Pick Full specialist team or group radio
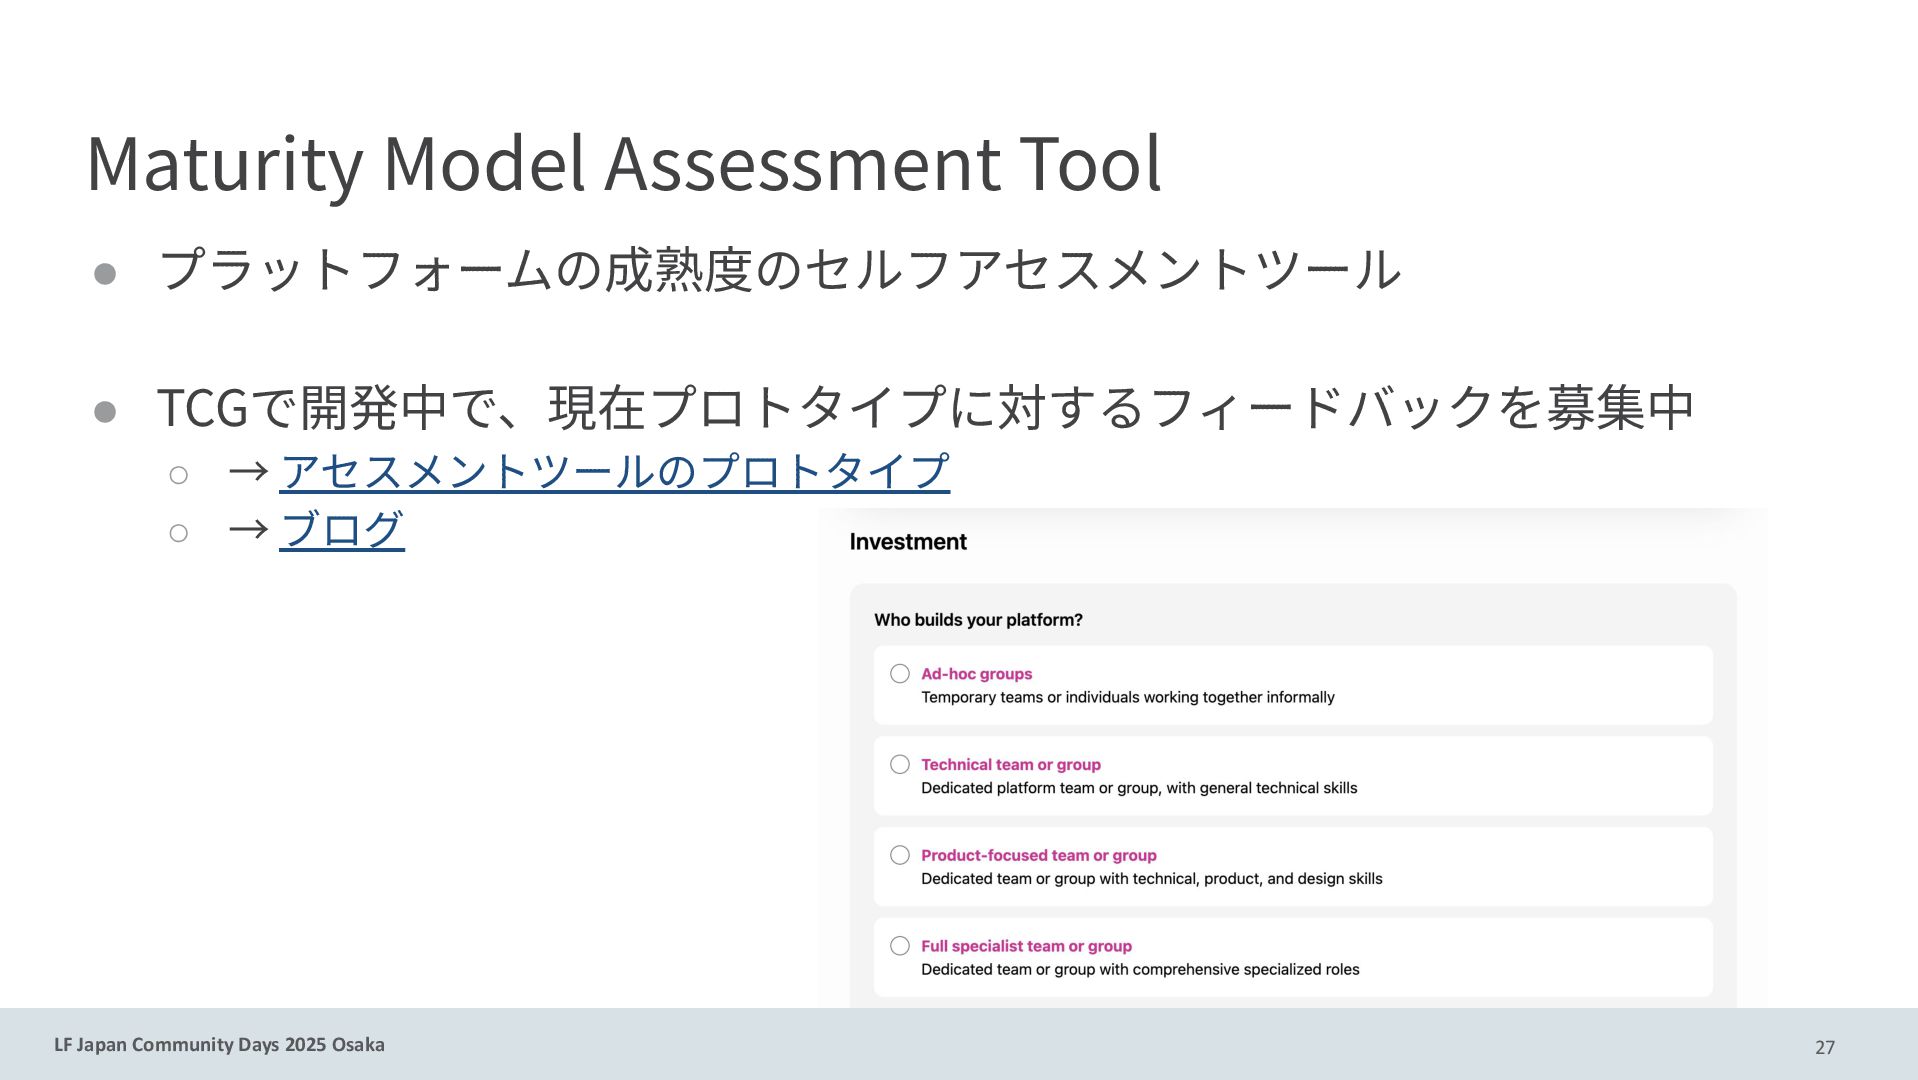This screenshot has width=1918, height=1080. [x=900, y=946]
